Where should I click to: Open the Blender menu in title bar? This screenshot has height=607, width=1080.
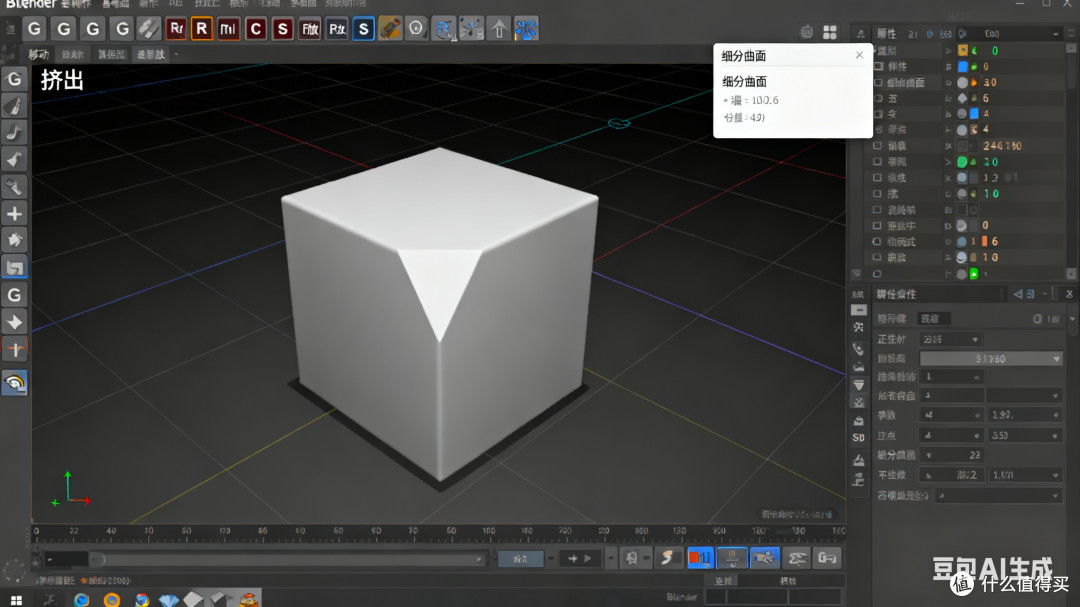(x=32, y=4)
